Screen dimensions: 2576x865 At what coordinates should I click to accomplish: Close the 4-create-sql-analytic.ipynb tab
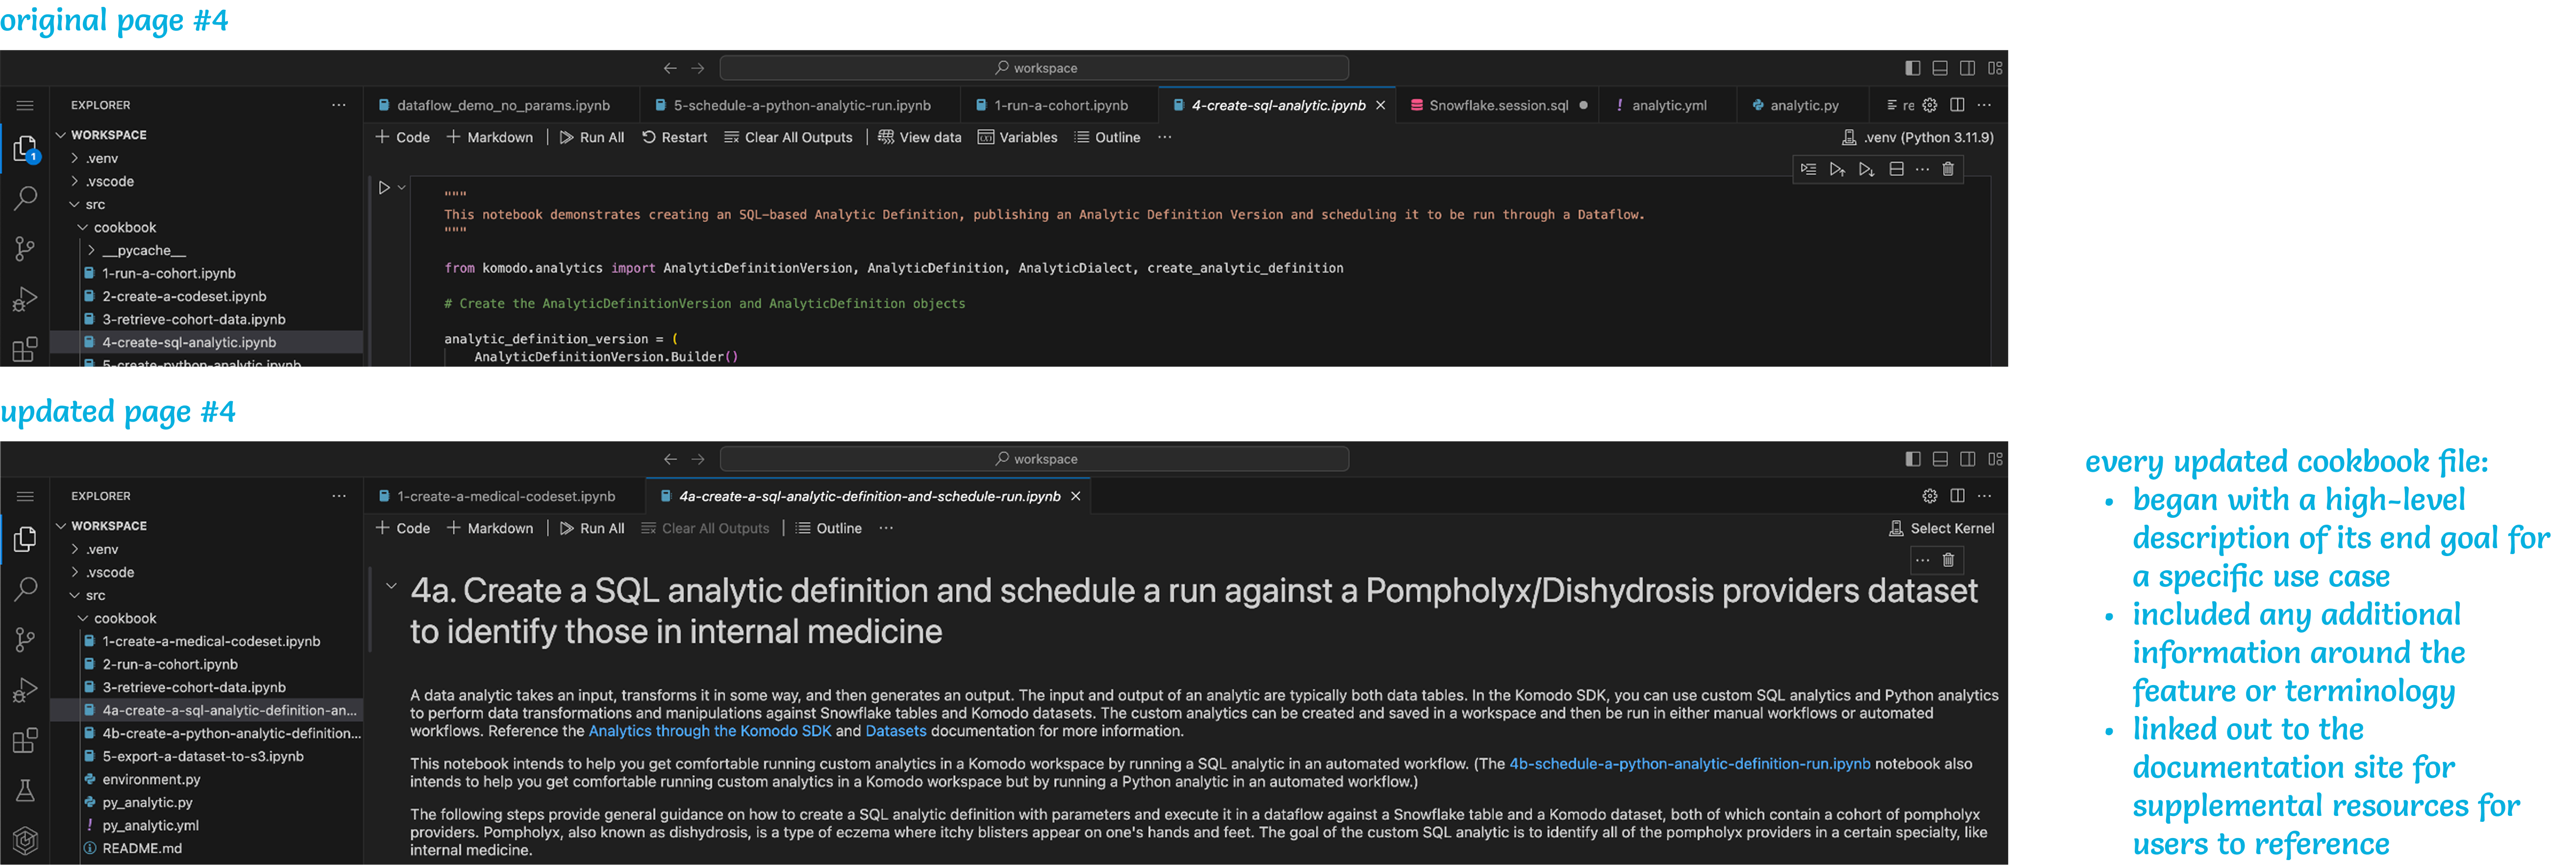1381,105
